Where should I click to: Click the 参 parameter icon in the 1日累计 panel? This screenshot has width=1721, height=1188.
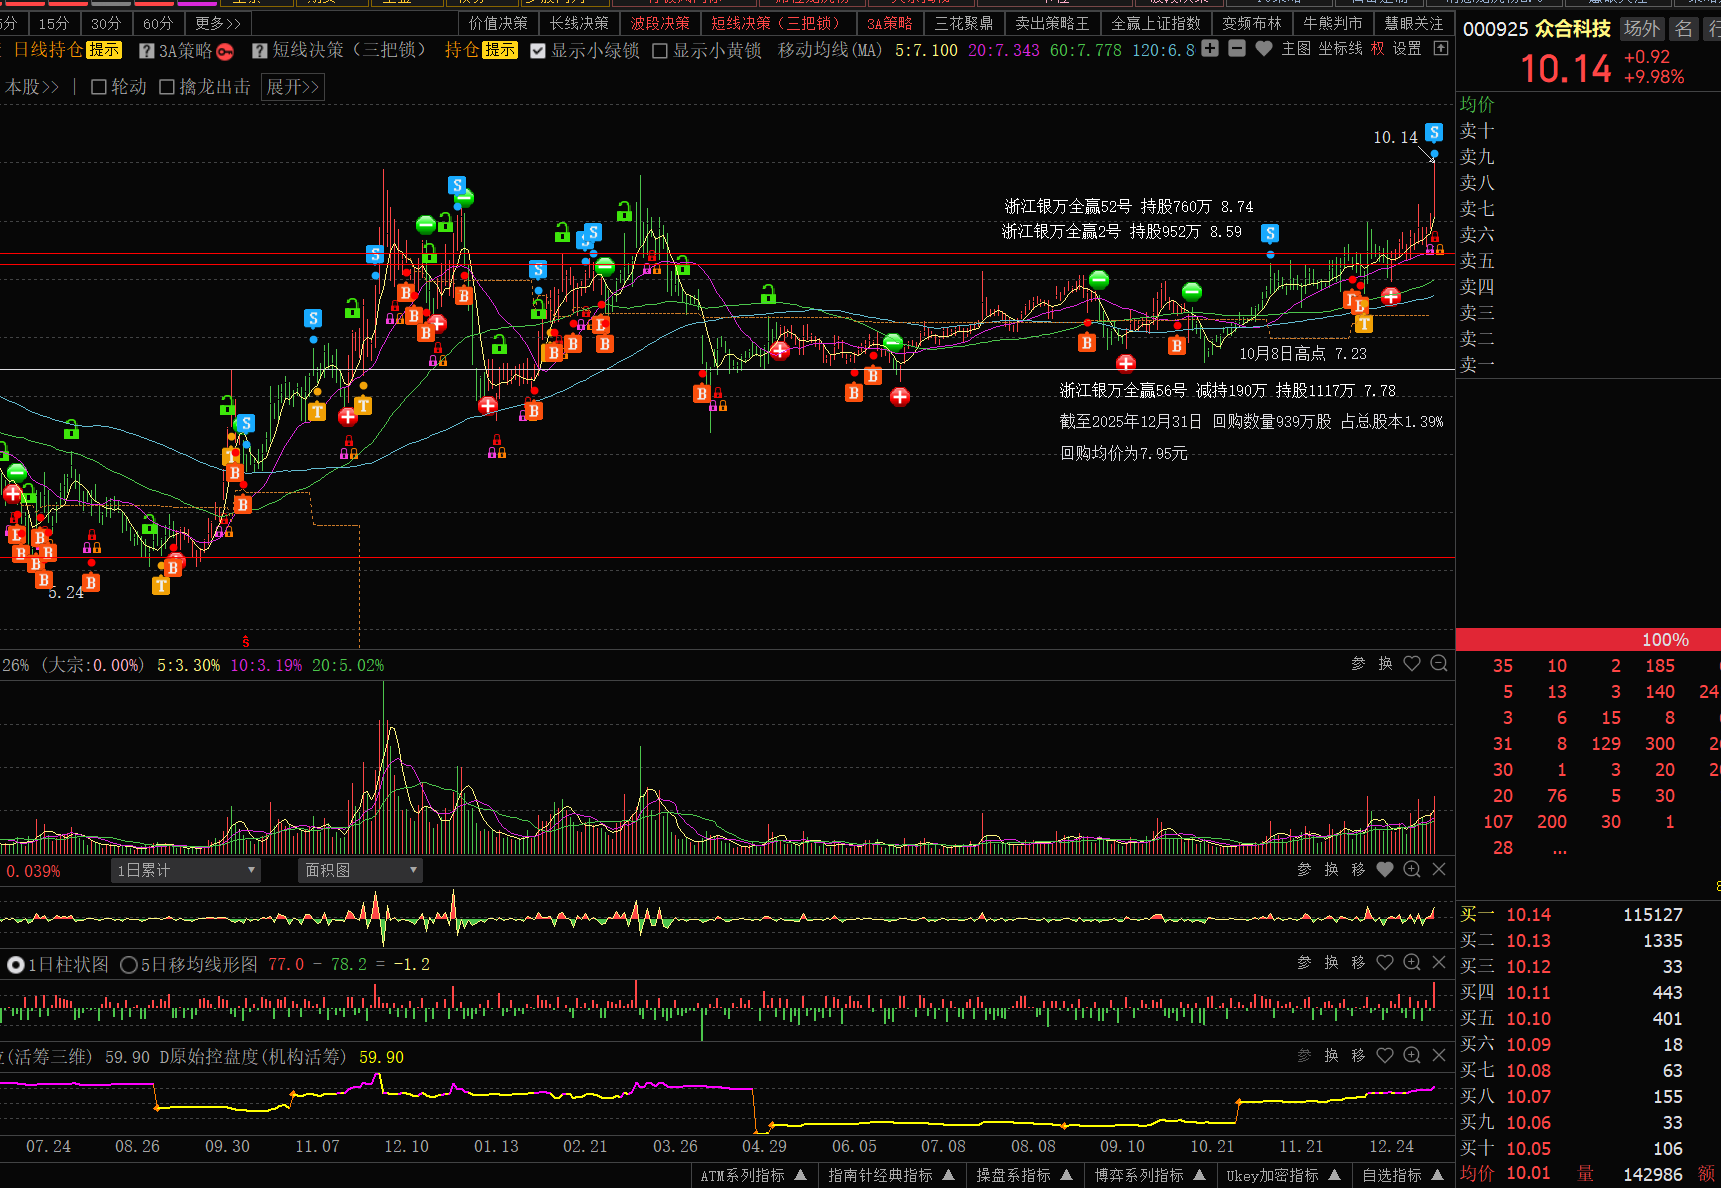[1304, 870]
